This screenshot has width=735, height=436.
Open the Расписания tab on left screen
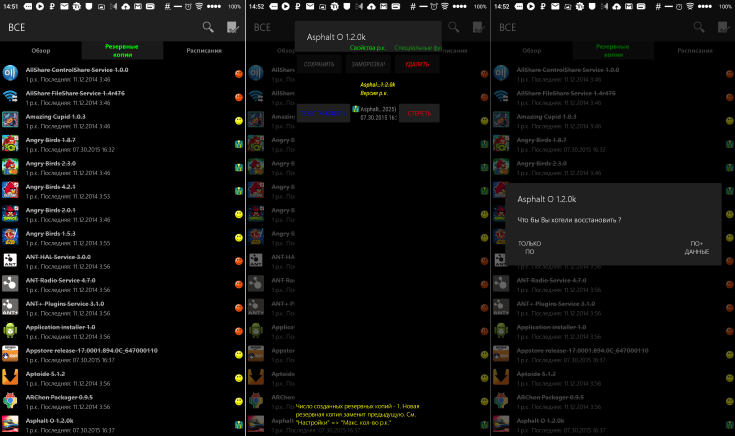[x=204, y=50]
